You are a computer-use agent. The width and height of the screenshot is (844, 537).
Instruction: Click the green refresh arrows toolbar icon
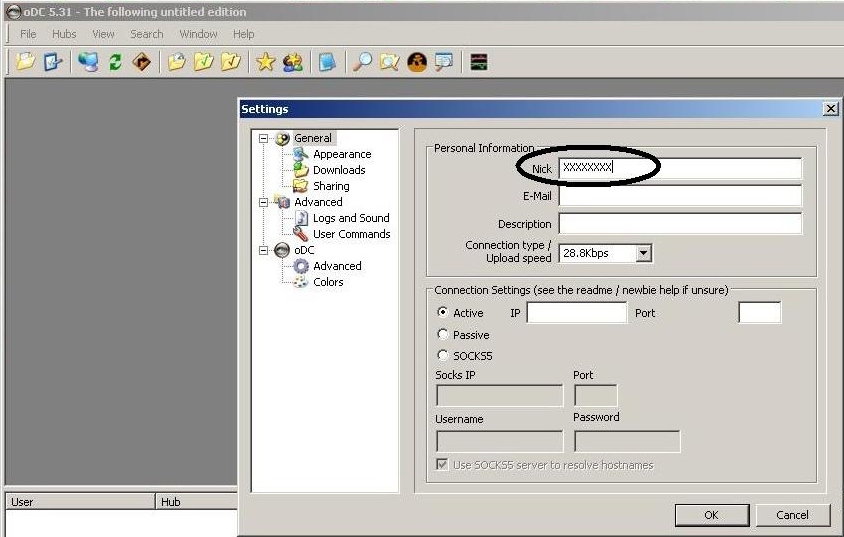tap(115, 62)
